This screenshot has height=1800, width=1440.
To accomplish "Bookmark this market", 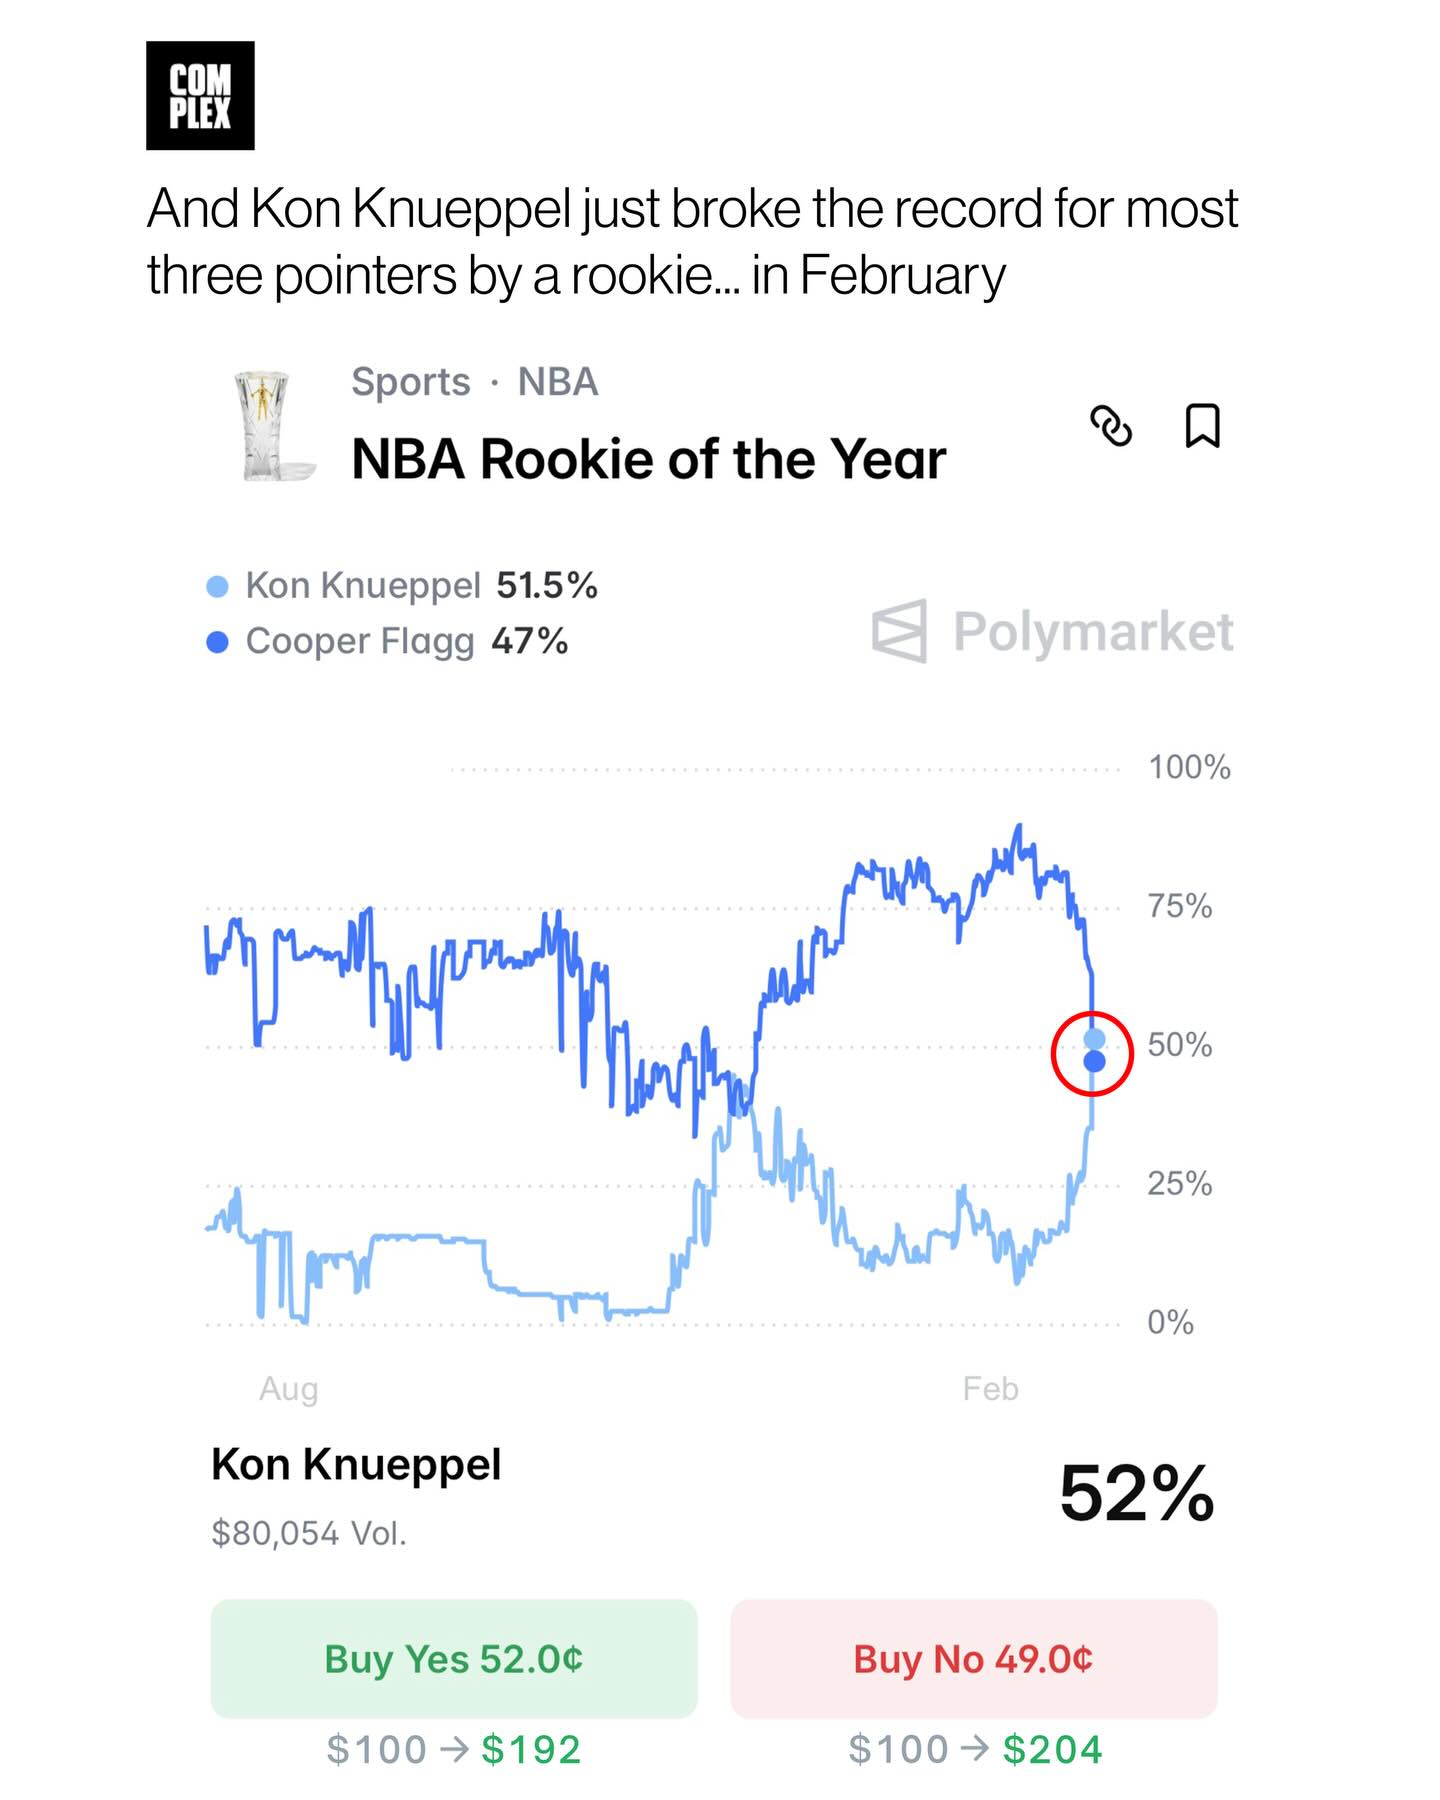I will click(x=1202, y=426).
